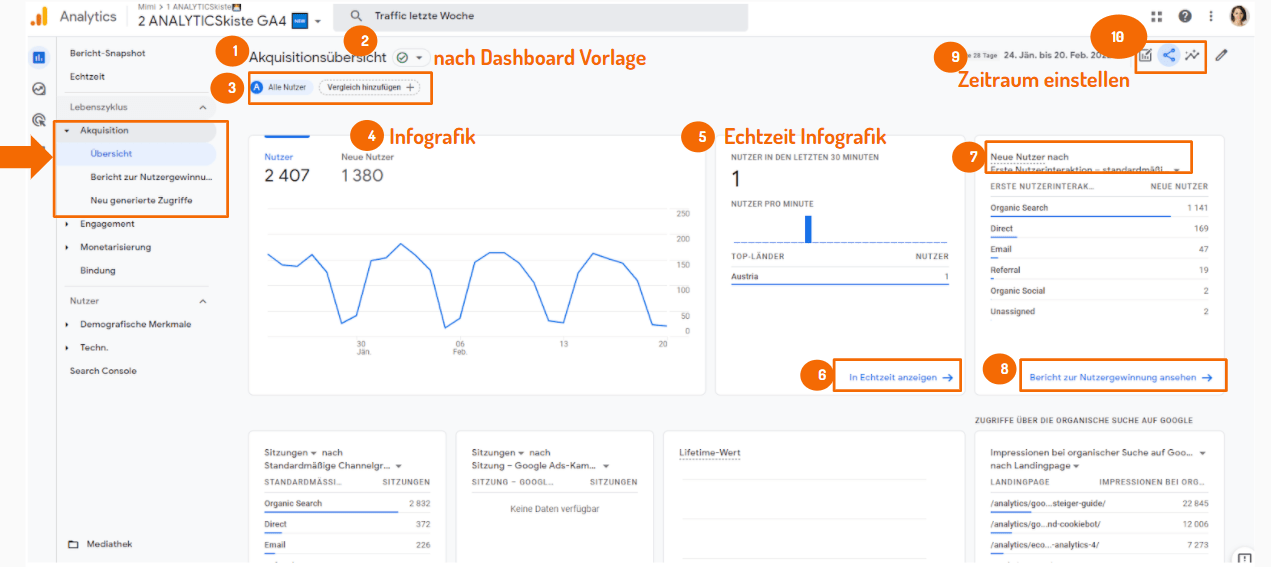Image resolution: width=1271 pixels, height=567 pixels.
Task: Click the Google apps grid icon
Action: coord(1157,17)
